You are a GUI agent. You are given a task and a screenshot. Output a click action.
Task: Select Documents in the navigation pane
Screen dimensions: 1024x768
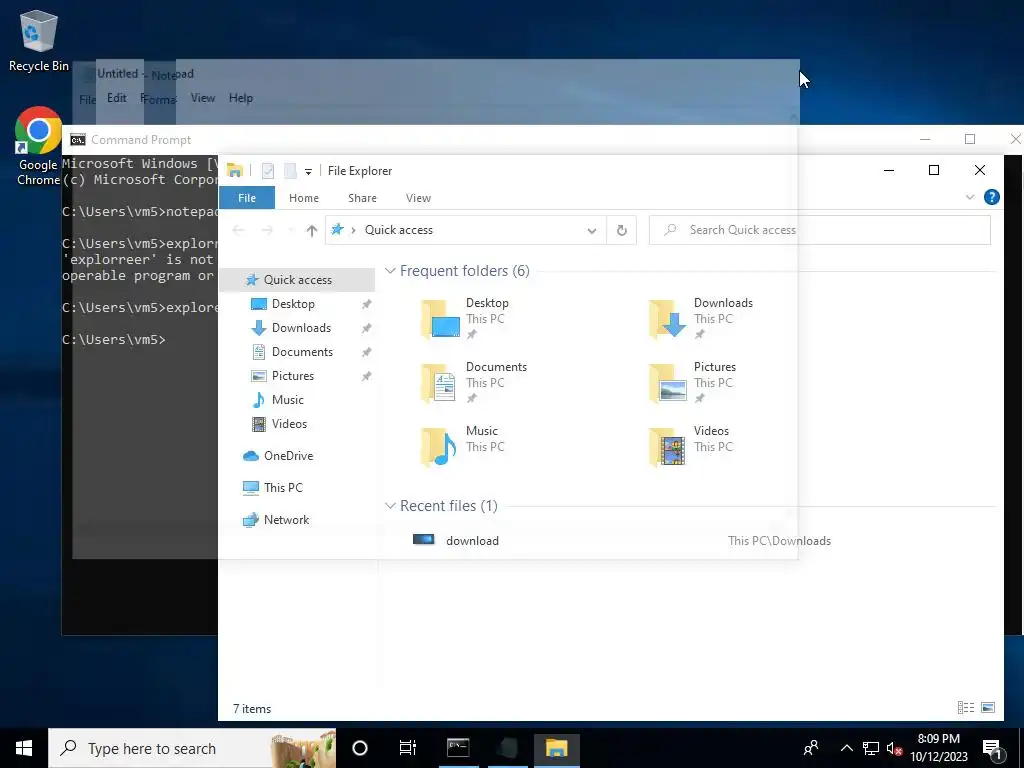click(302, 352)
